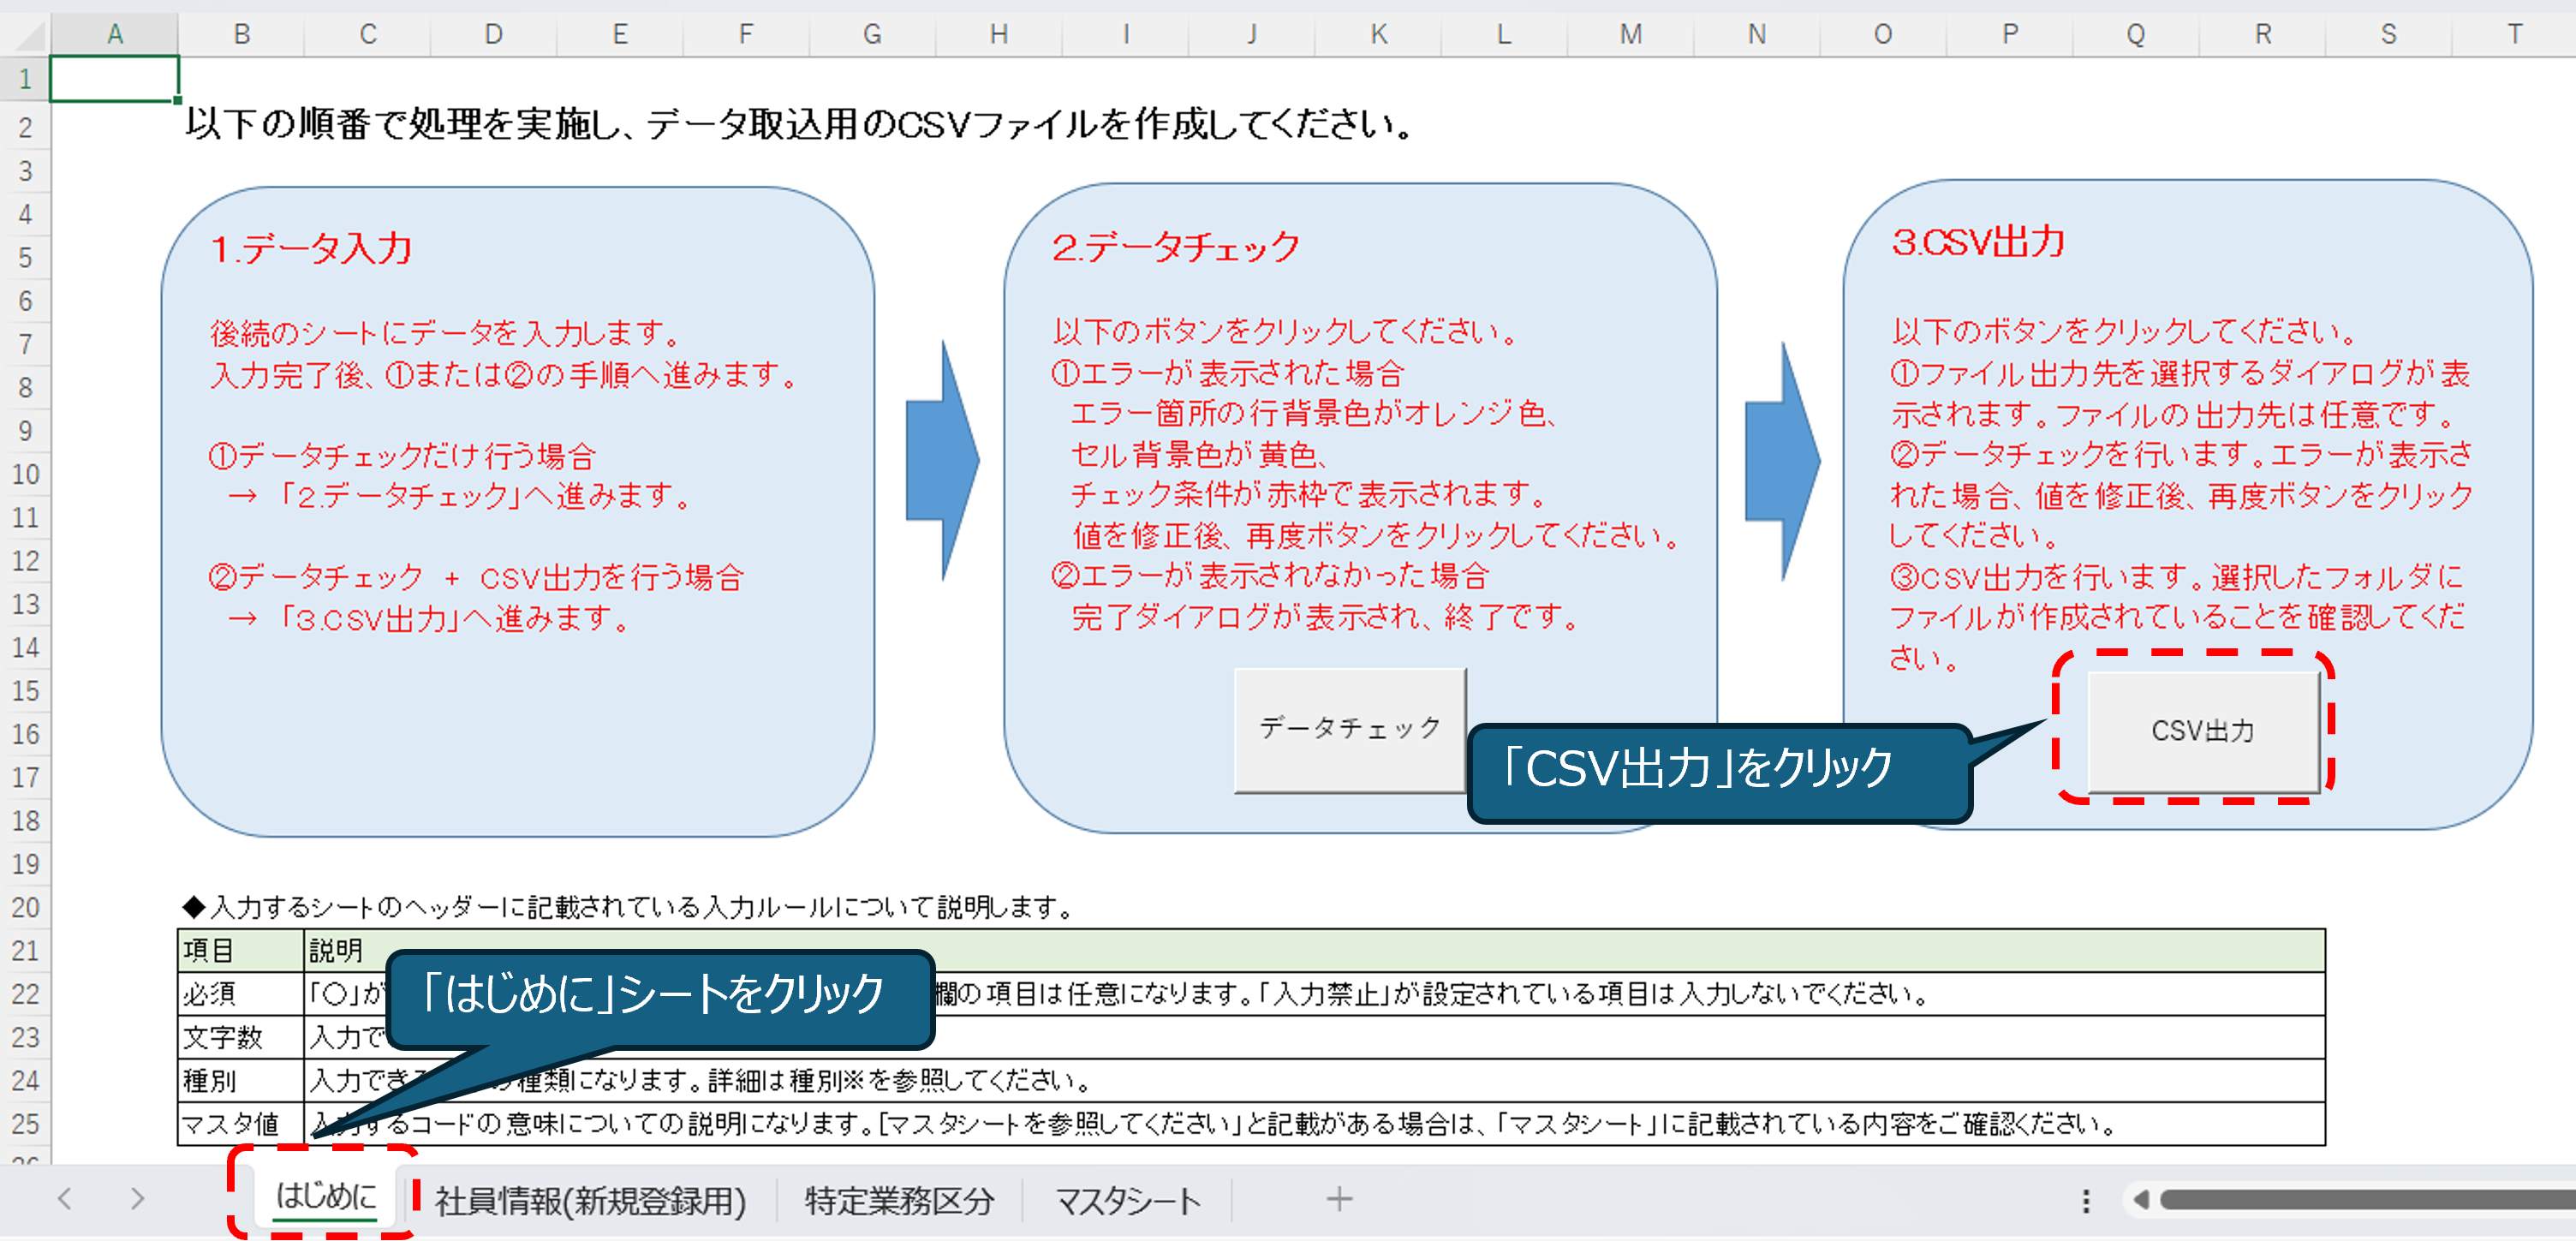Switch to 特定業務区分 sheet tab
This screenshot has width=2576, height=1241.
[899, 1200]
